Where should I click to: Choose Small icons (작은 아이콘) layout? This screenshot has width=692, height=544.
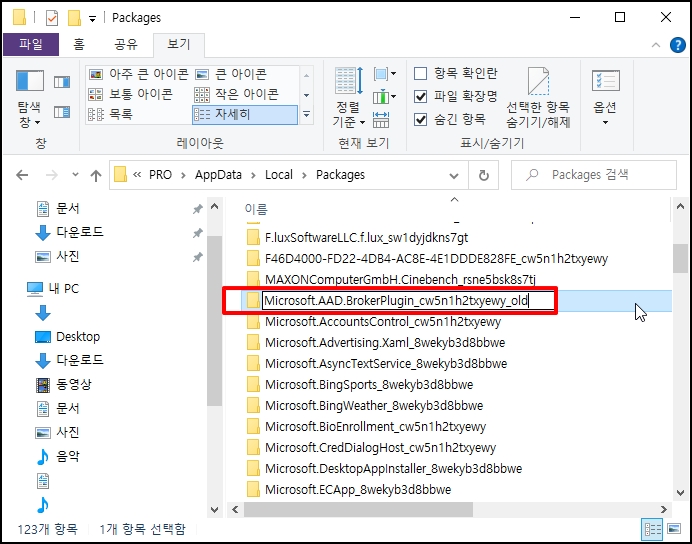pyautogui.click(x=237, y=94)
